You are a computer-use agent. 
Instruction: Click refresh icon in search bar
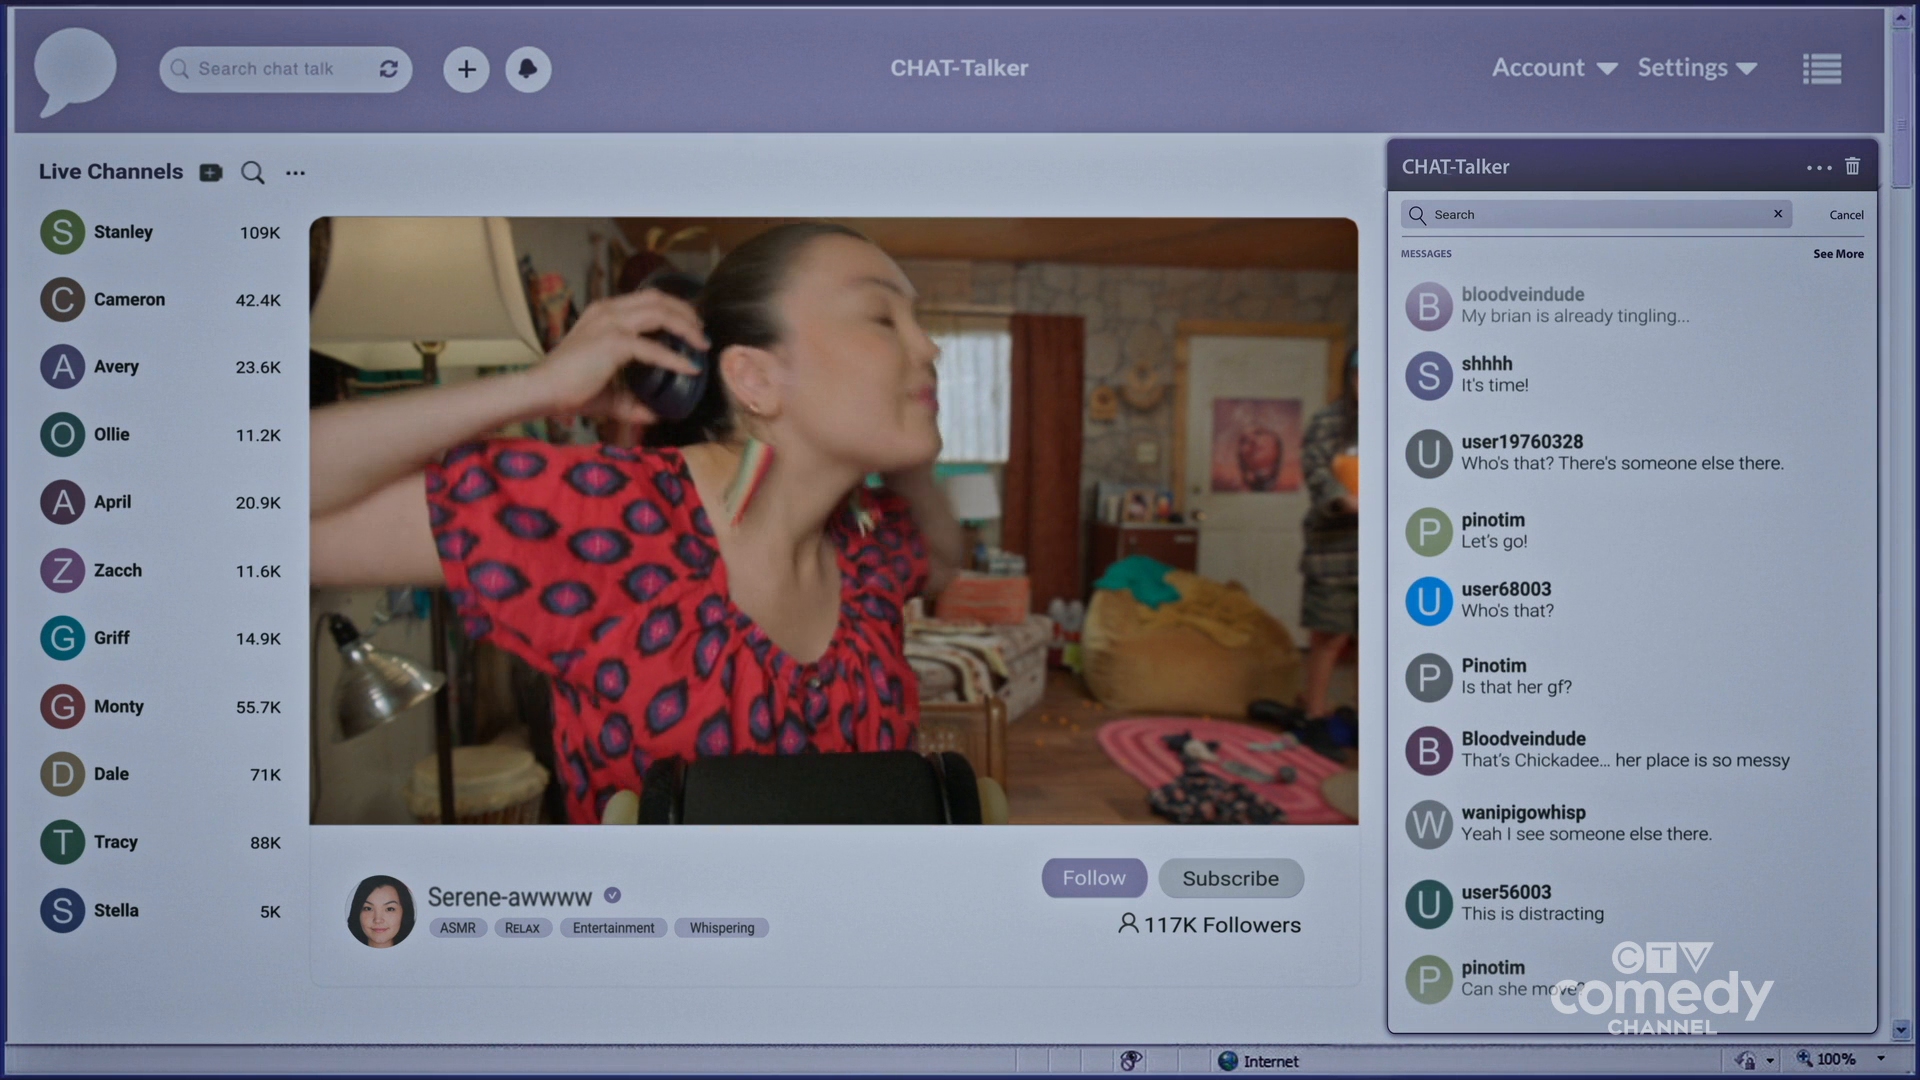pyautogui.click(x=389, y=69)
